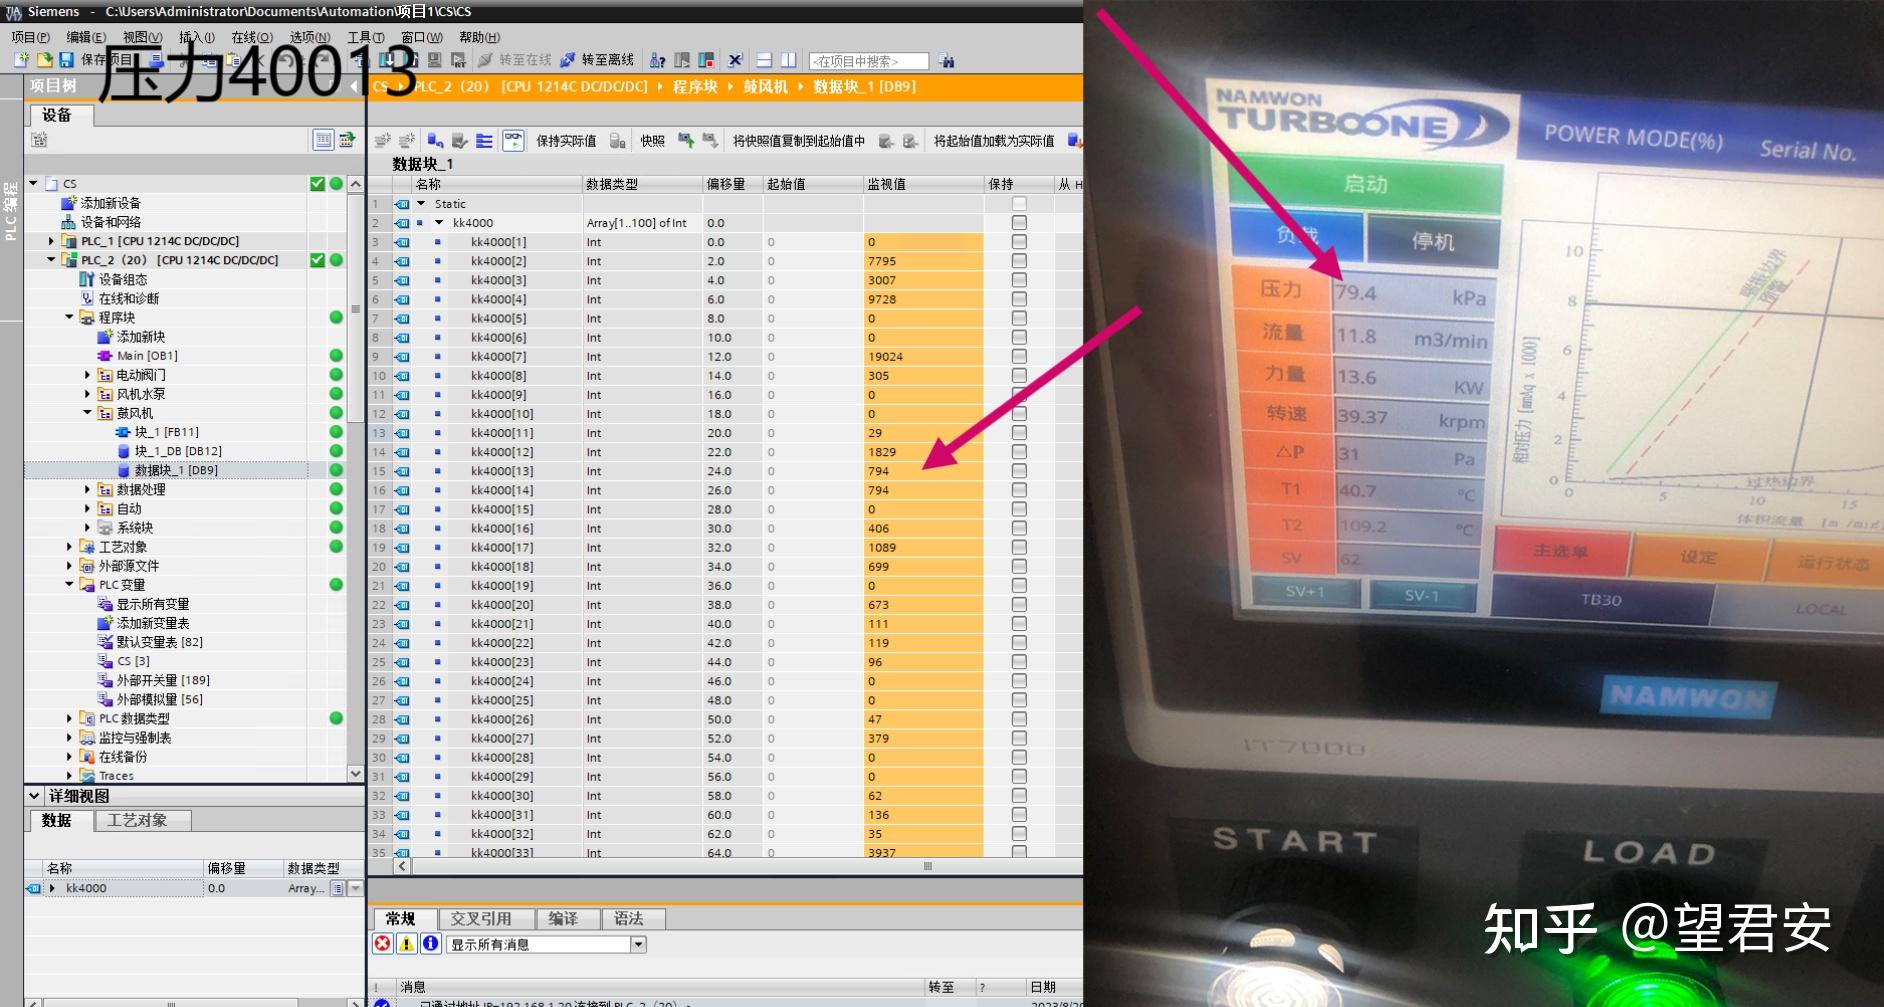1884x1007 pixels.
Task: Expand the PLC_1 [CPU 1214C DC/DC/DC] node
Action: (51, 241)
